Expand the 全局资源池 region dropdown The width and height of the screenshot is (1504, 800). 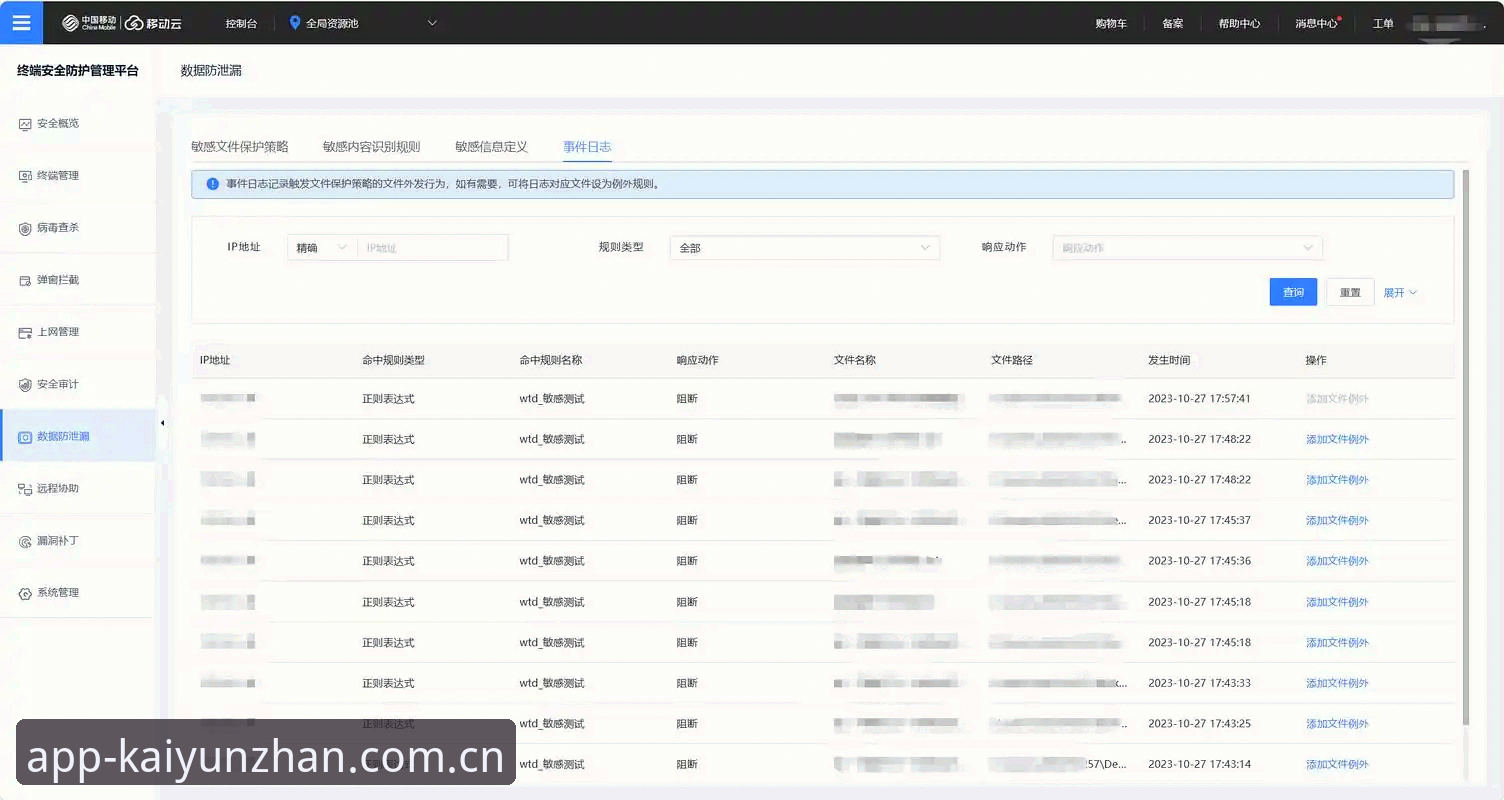[x=432, y=22]
